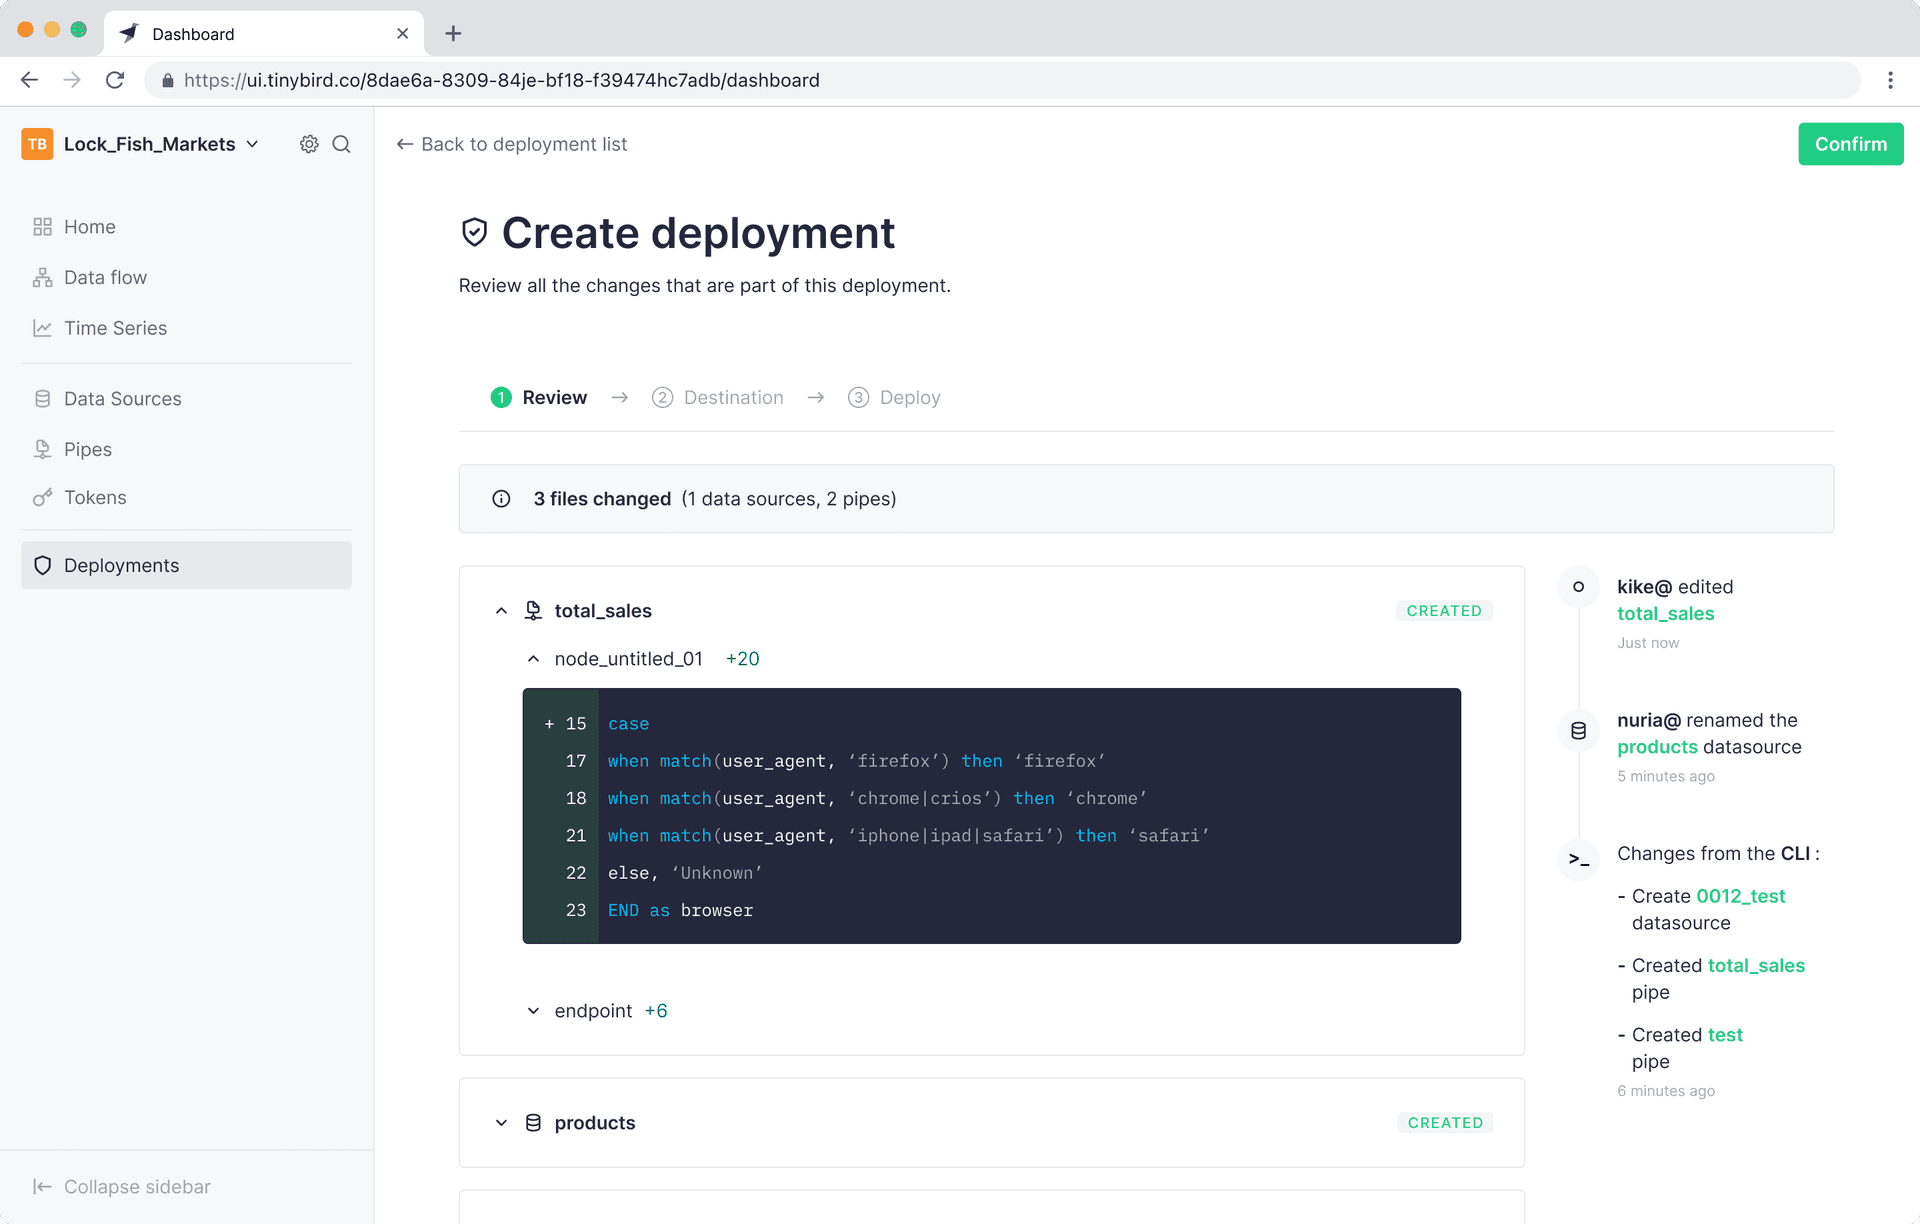Click the total_sales pipe icon

pos(533,611)
